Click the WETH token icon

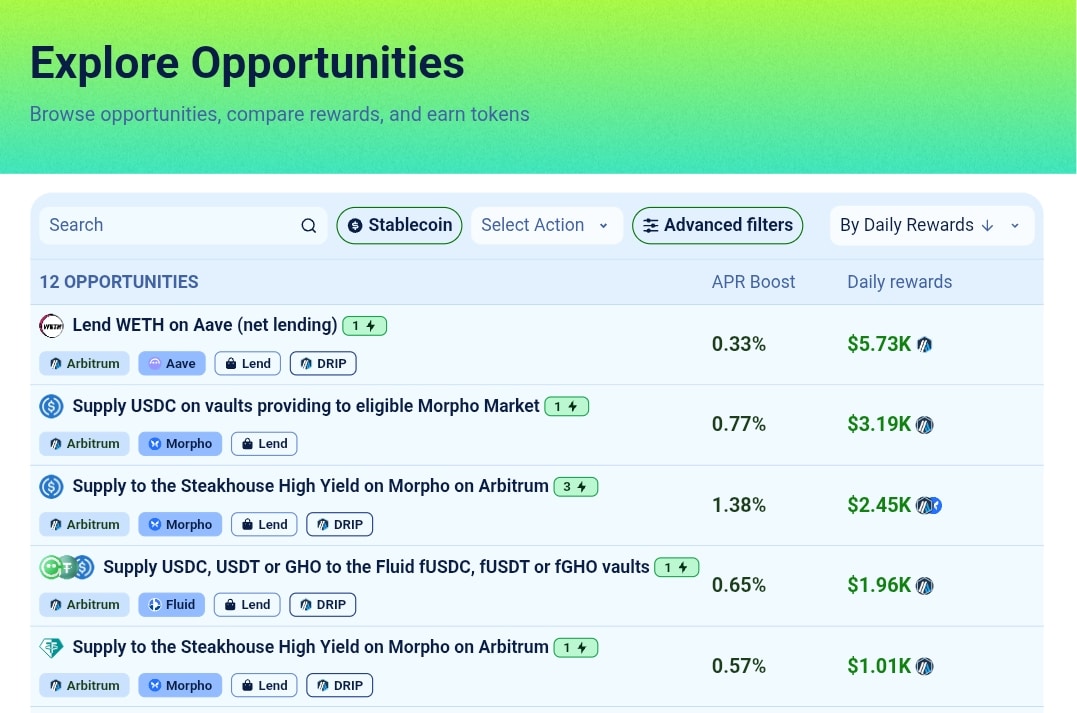[x=52, y=326]
